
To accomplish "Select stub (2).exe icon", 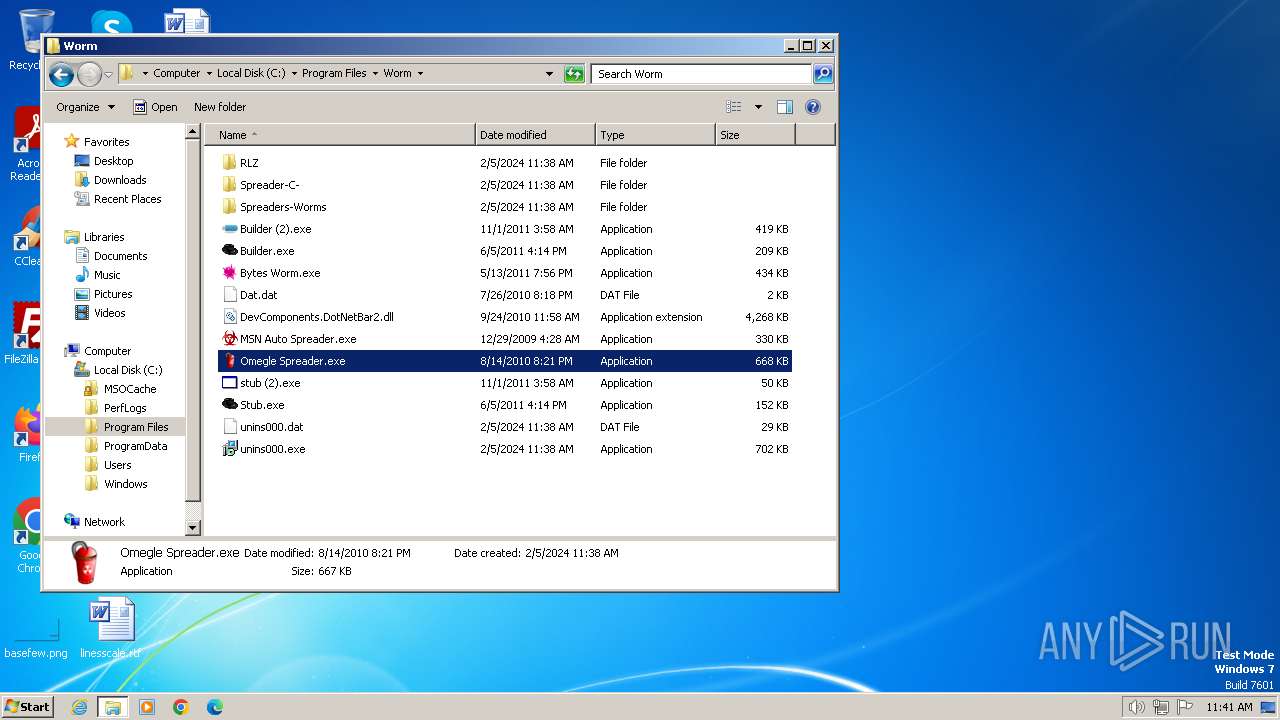I will click(229, 383).
